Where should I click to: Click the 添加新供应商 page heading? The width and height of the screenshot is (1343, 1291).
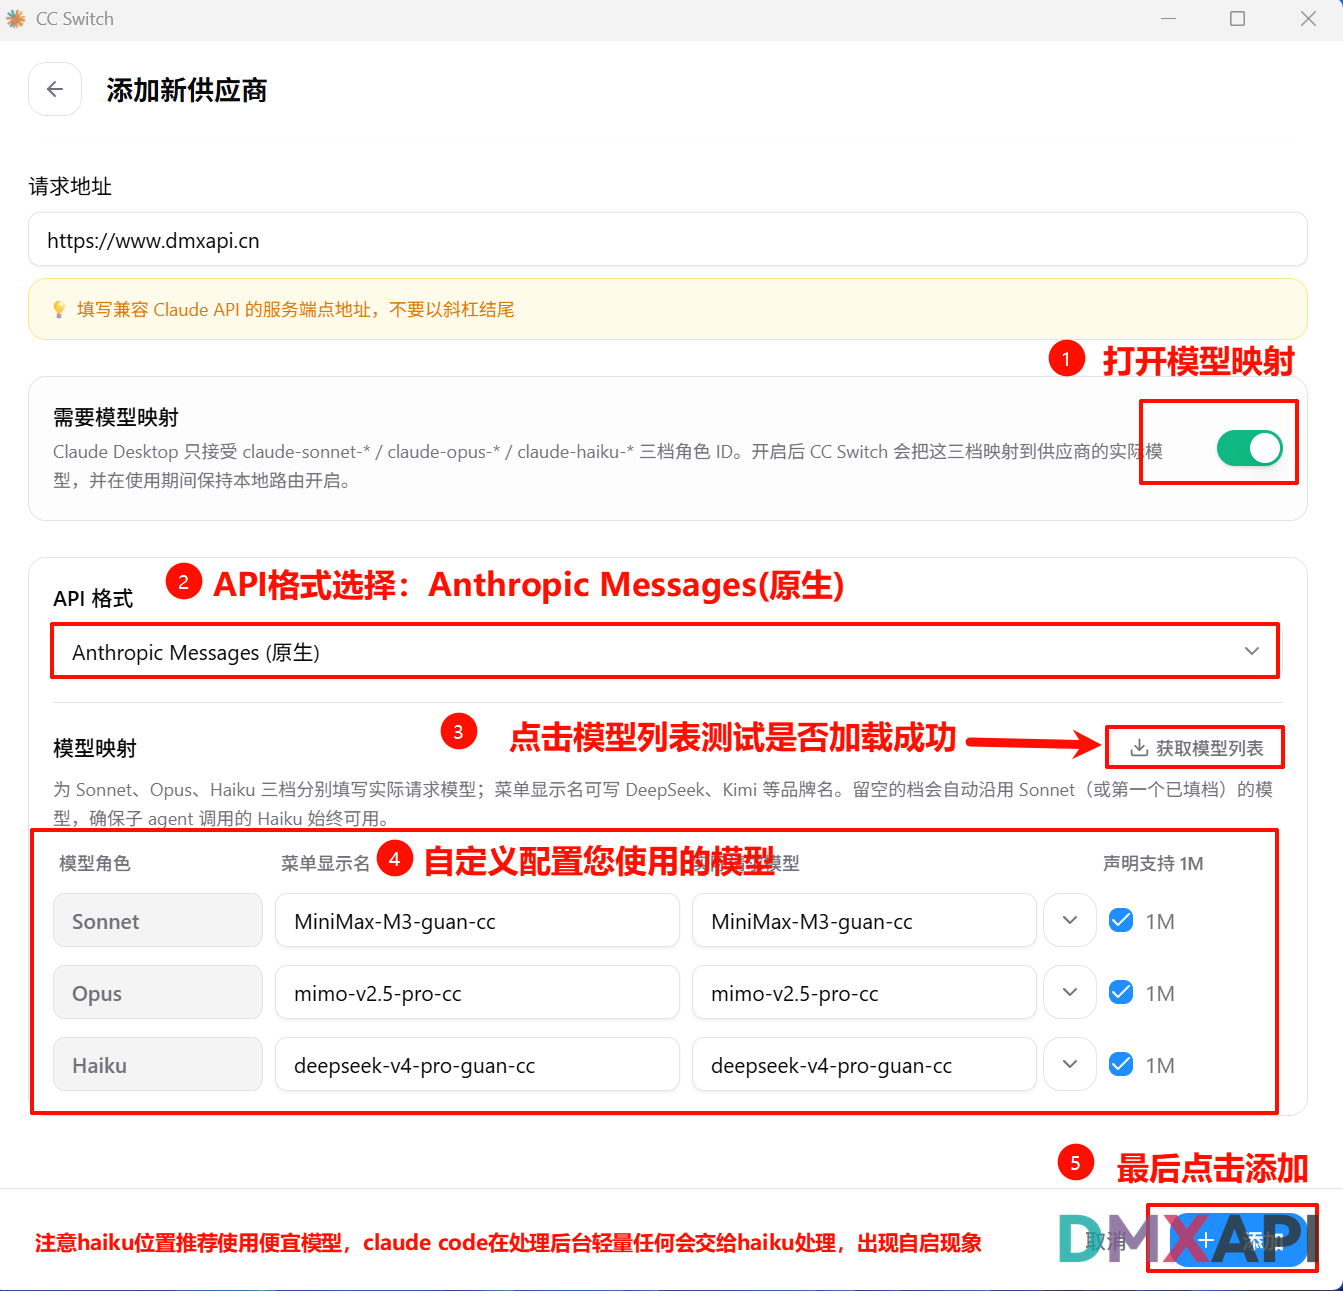tap(187, 90)
